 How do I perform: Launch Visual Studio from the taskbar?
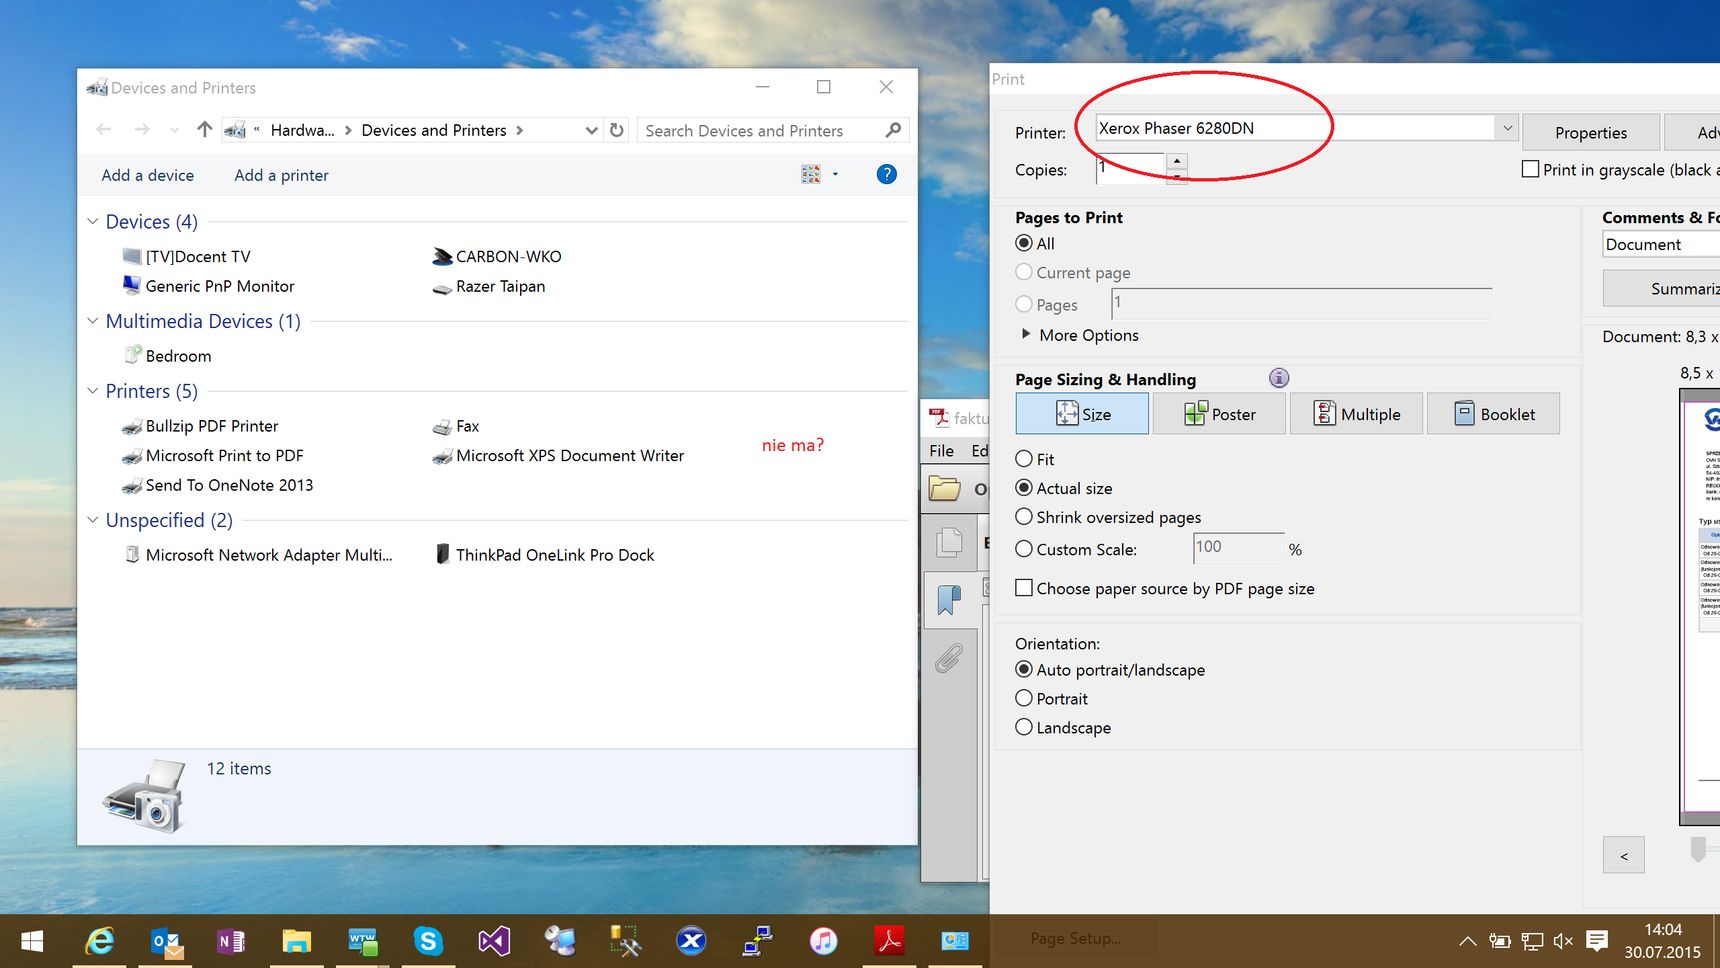[x=494, y=941]
